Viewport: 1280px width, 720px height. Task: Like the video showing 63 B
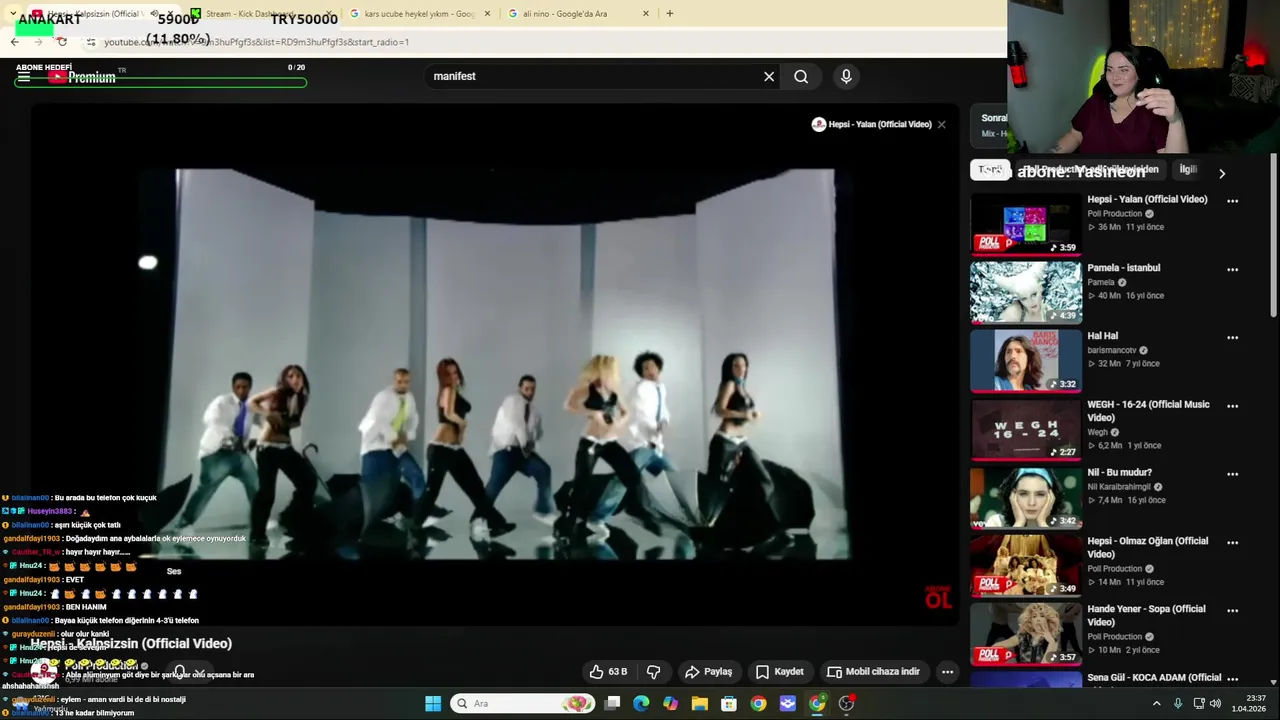[x=608, y=672]
